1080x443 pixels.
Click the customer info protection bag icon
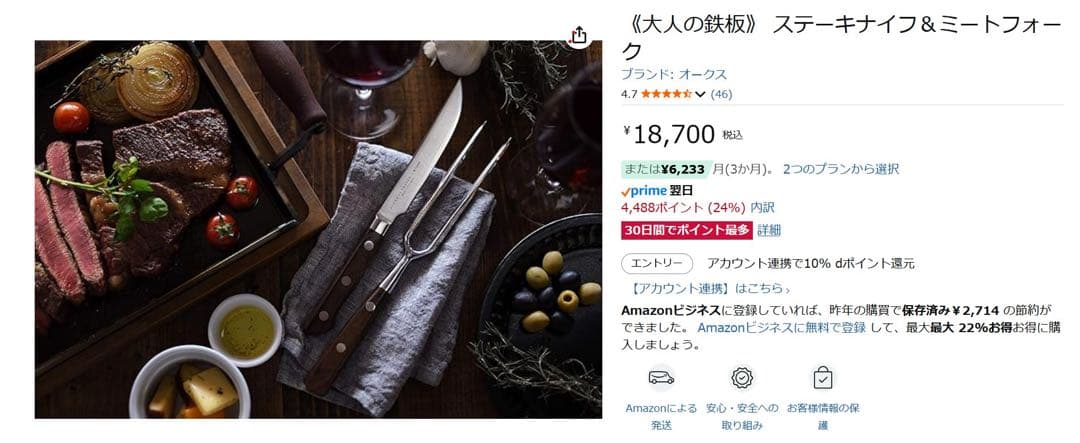pyautogui.click(x=822, y=377)
